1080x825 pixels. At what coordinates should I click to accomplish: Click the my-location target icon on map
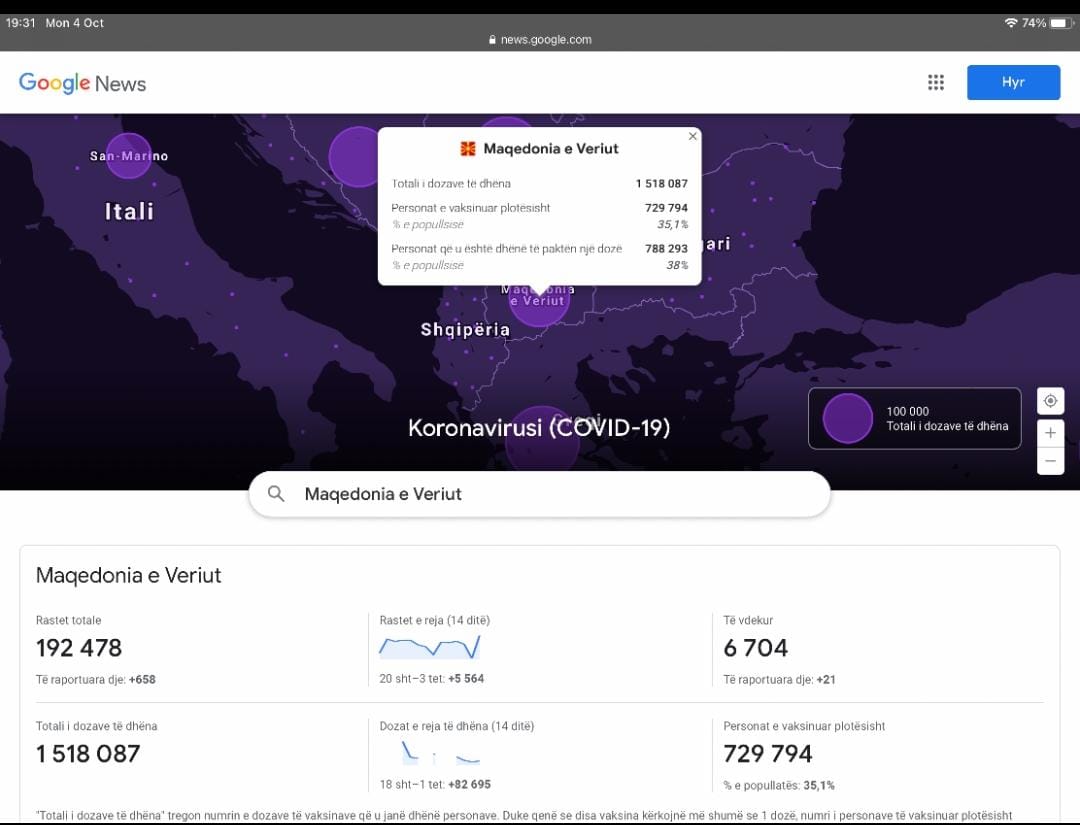click(1050, 401)
